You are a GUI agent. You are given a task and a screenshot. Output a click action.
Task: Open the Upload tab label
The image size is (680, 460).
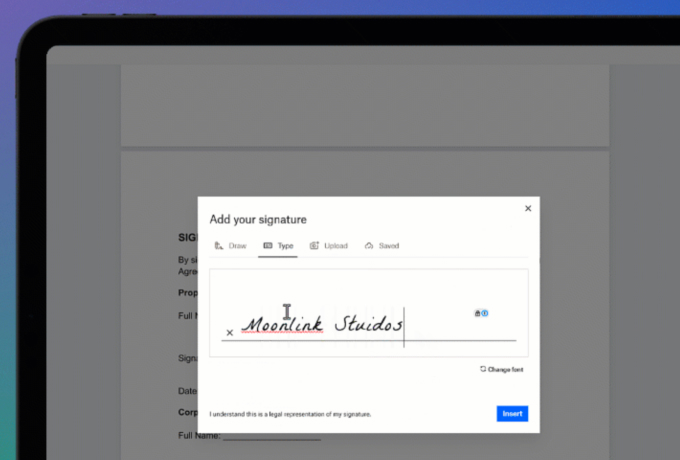point(336,246)
